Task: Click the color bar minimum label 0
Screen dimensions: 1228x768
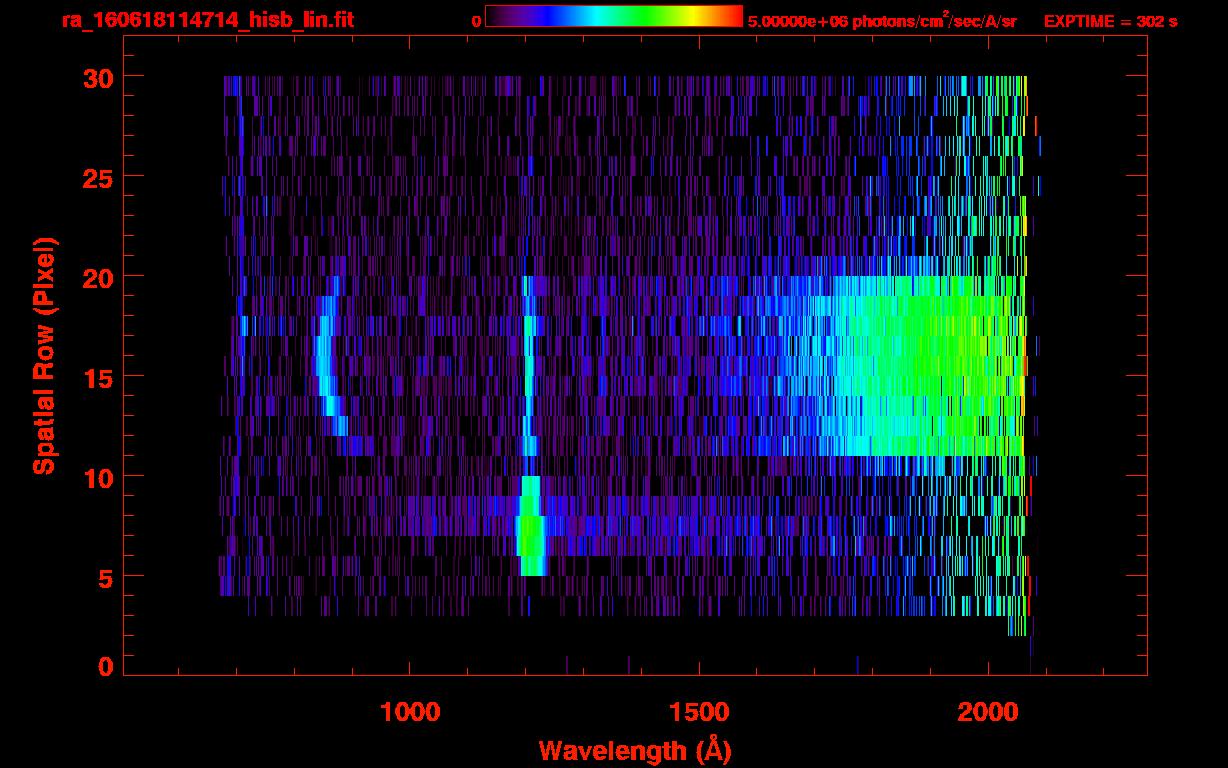Action: click(x=477, y=21)
